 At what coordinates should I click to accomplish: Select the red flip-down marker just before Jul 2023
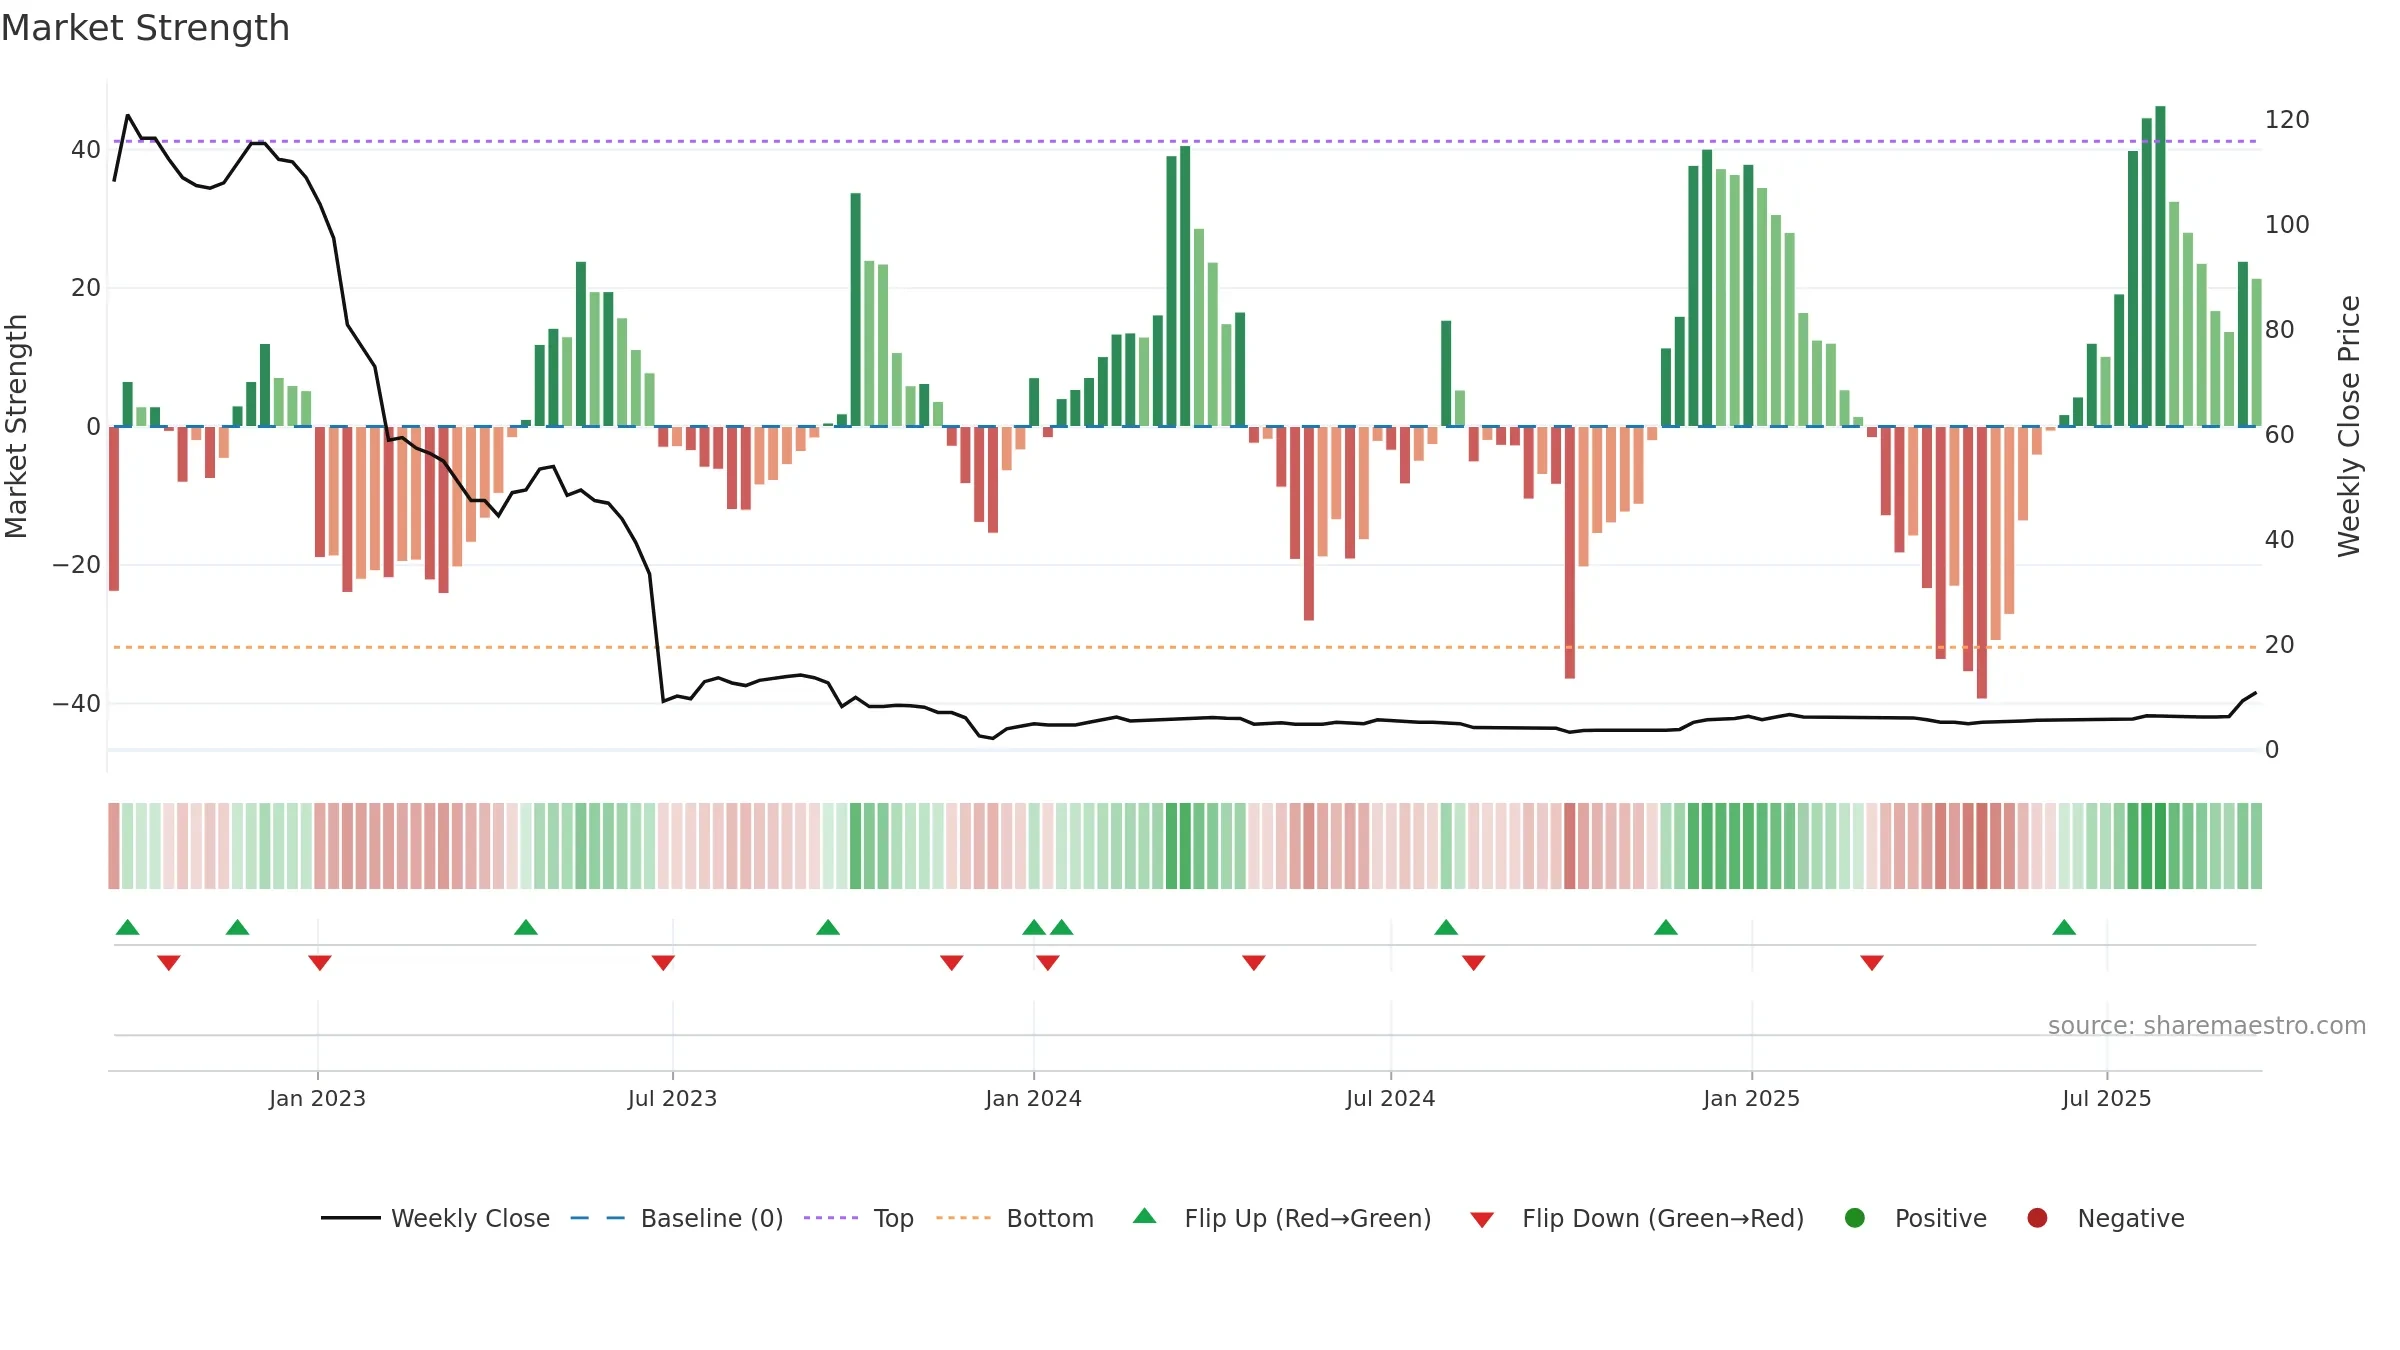(x=663, y=963)
